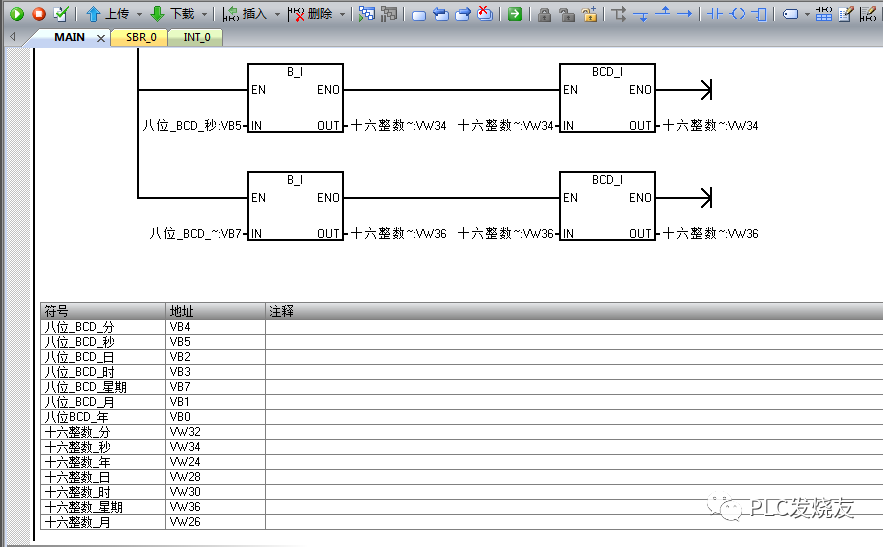
Task: Click the POU comments notepad icon
Action: 846,14
